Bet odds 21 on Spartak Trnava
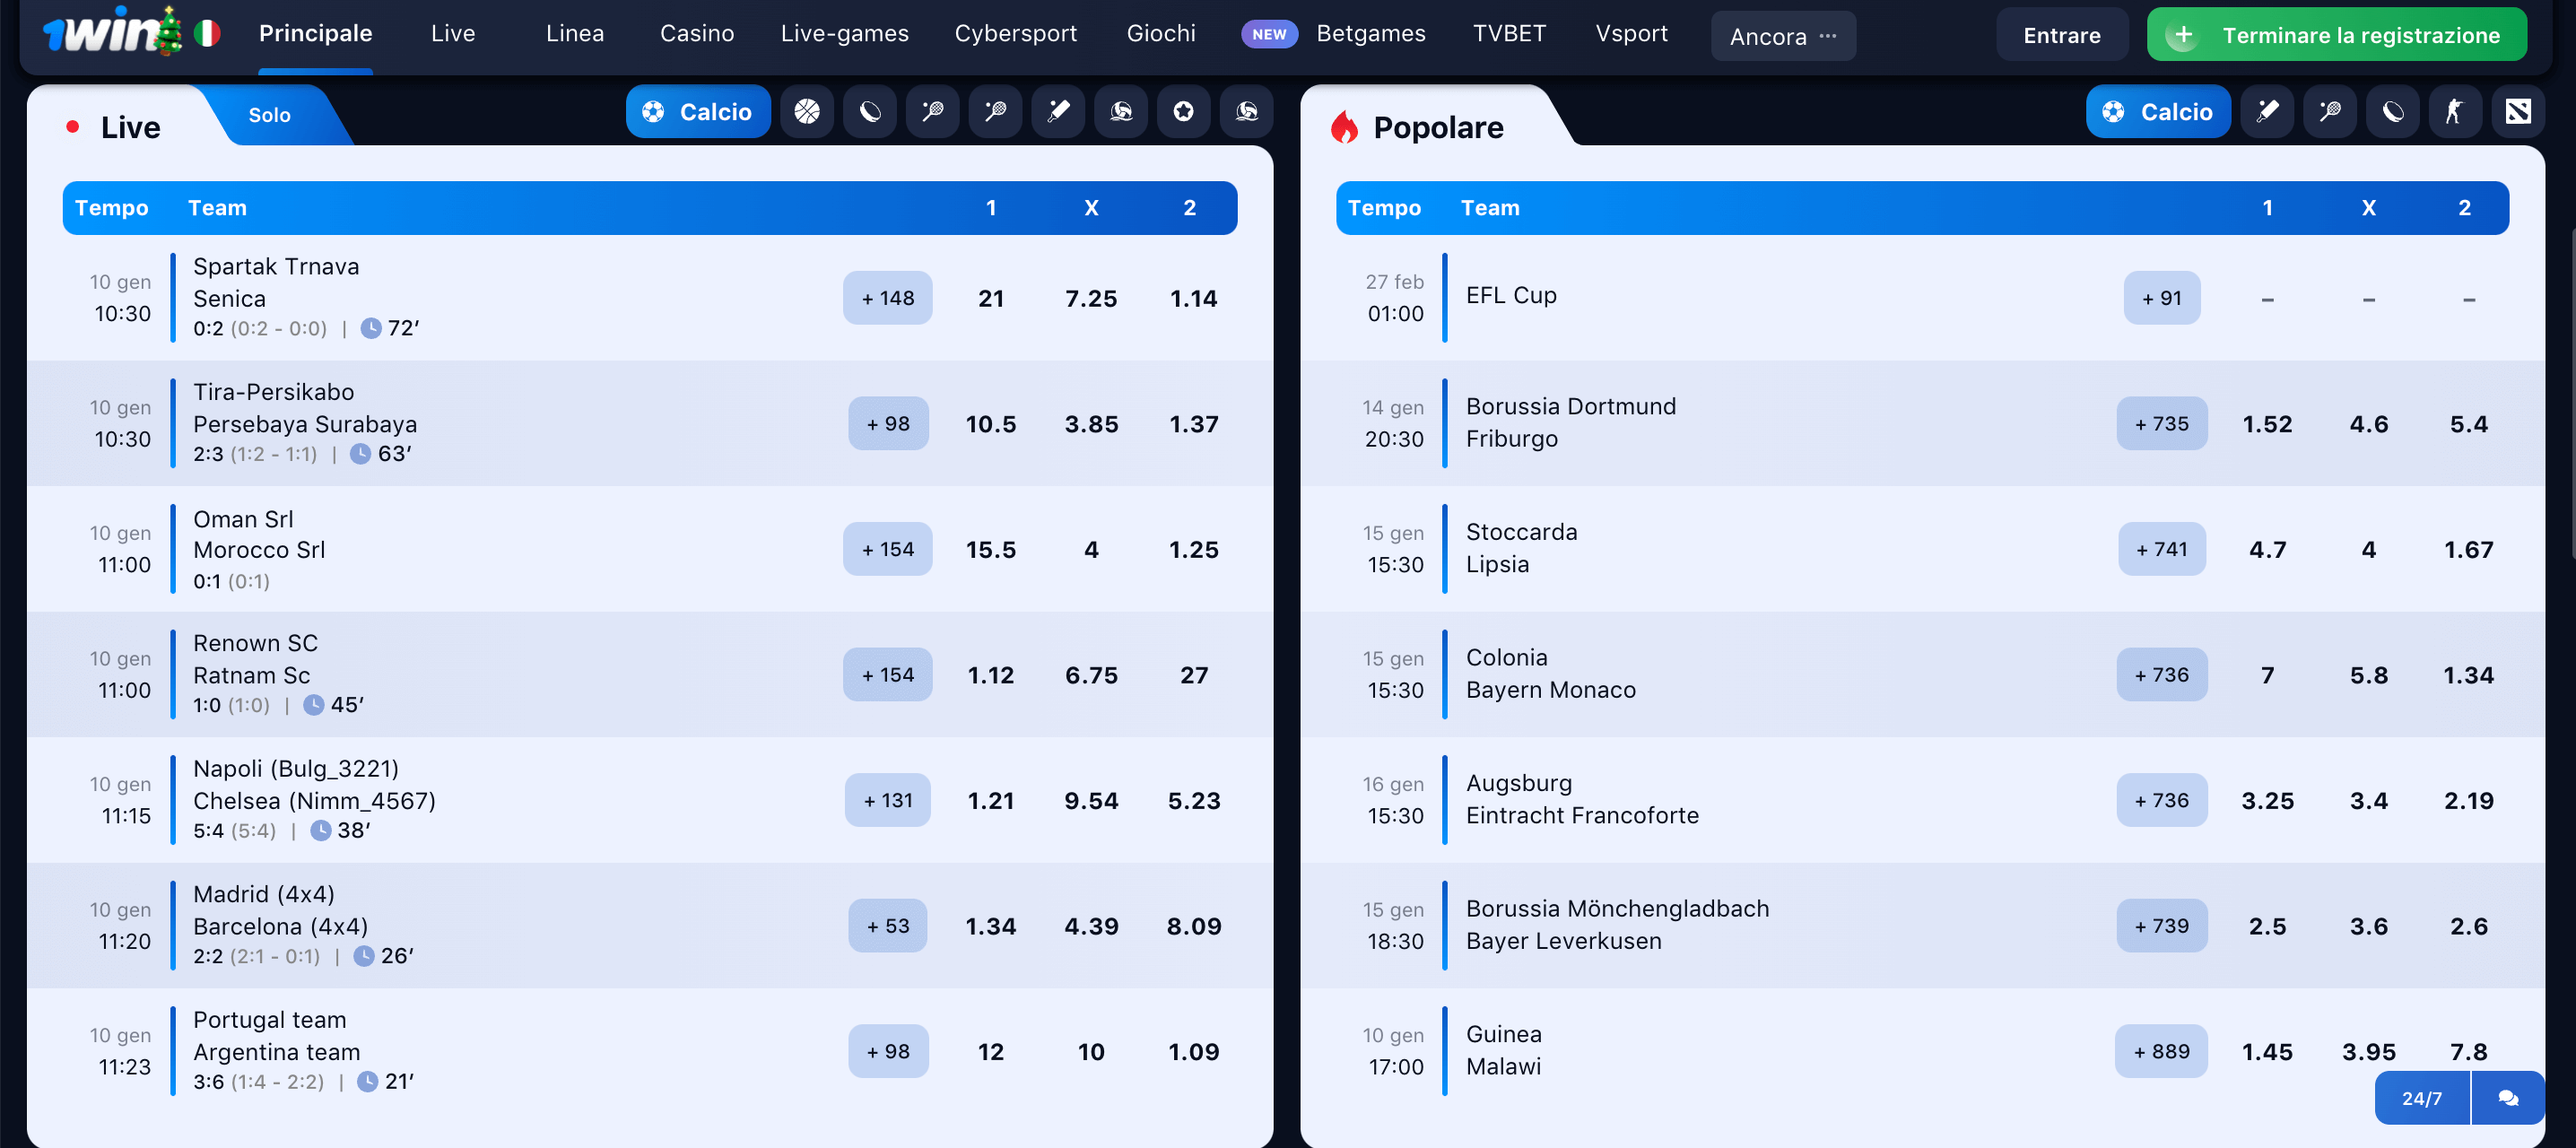This screenshot has height=1148, width=2576. 990,298
